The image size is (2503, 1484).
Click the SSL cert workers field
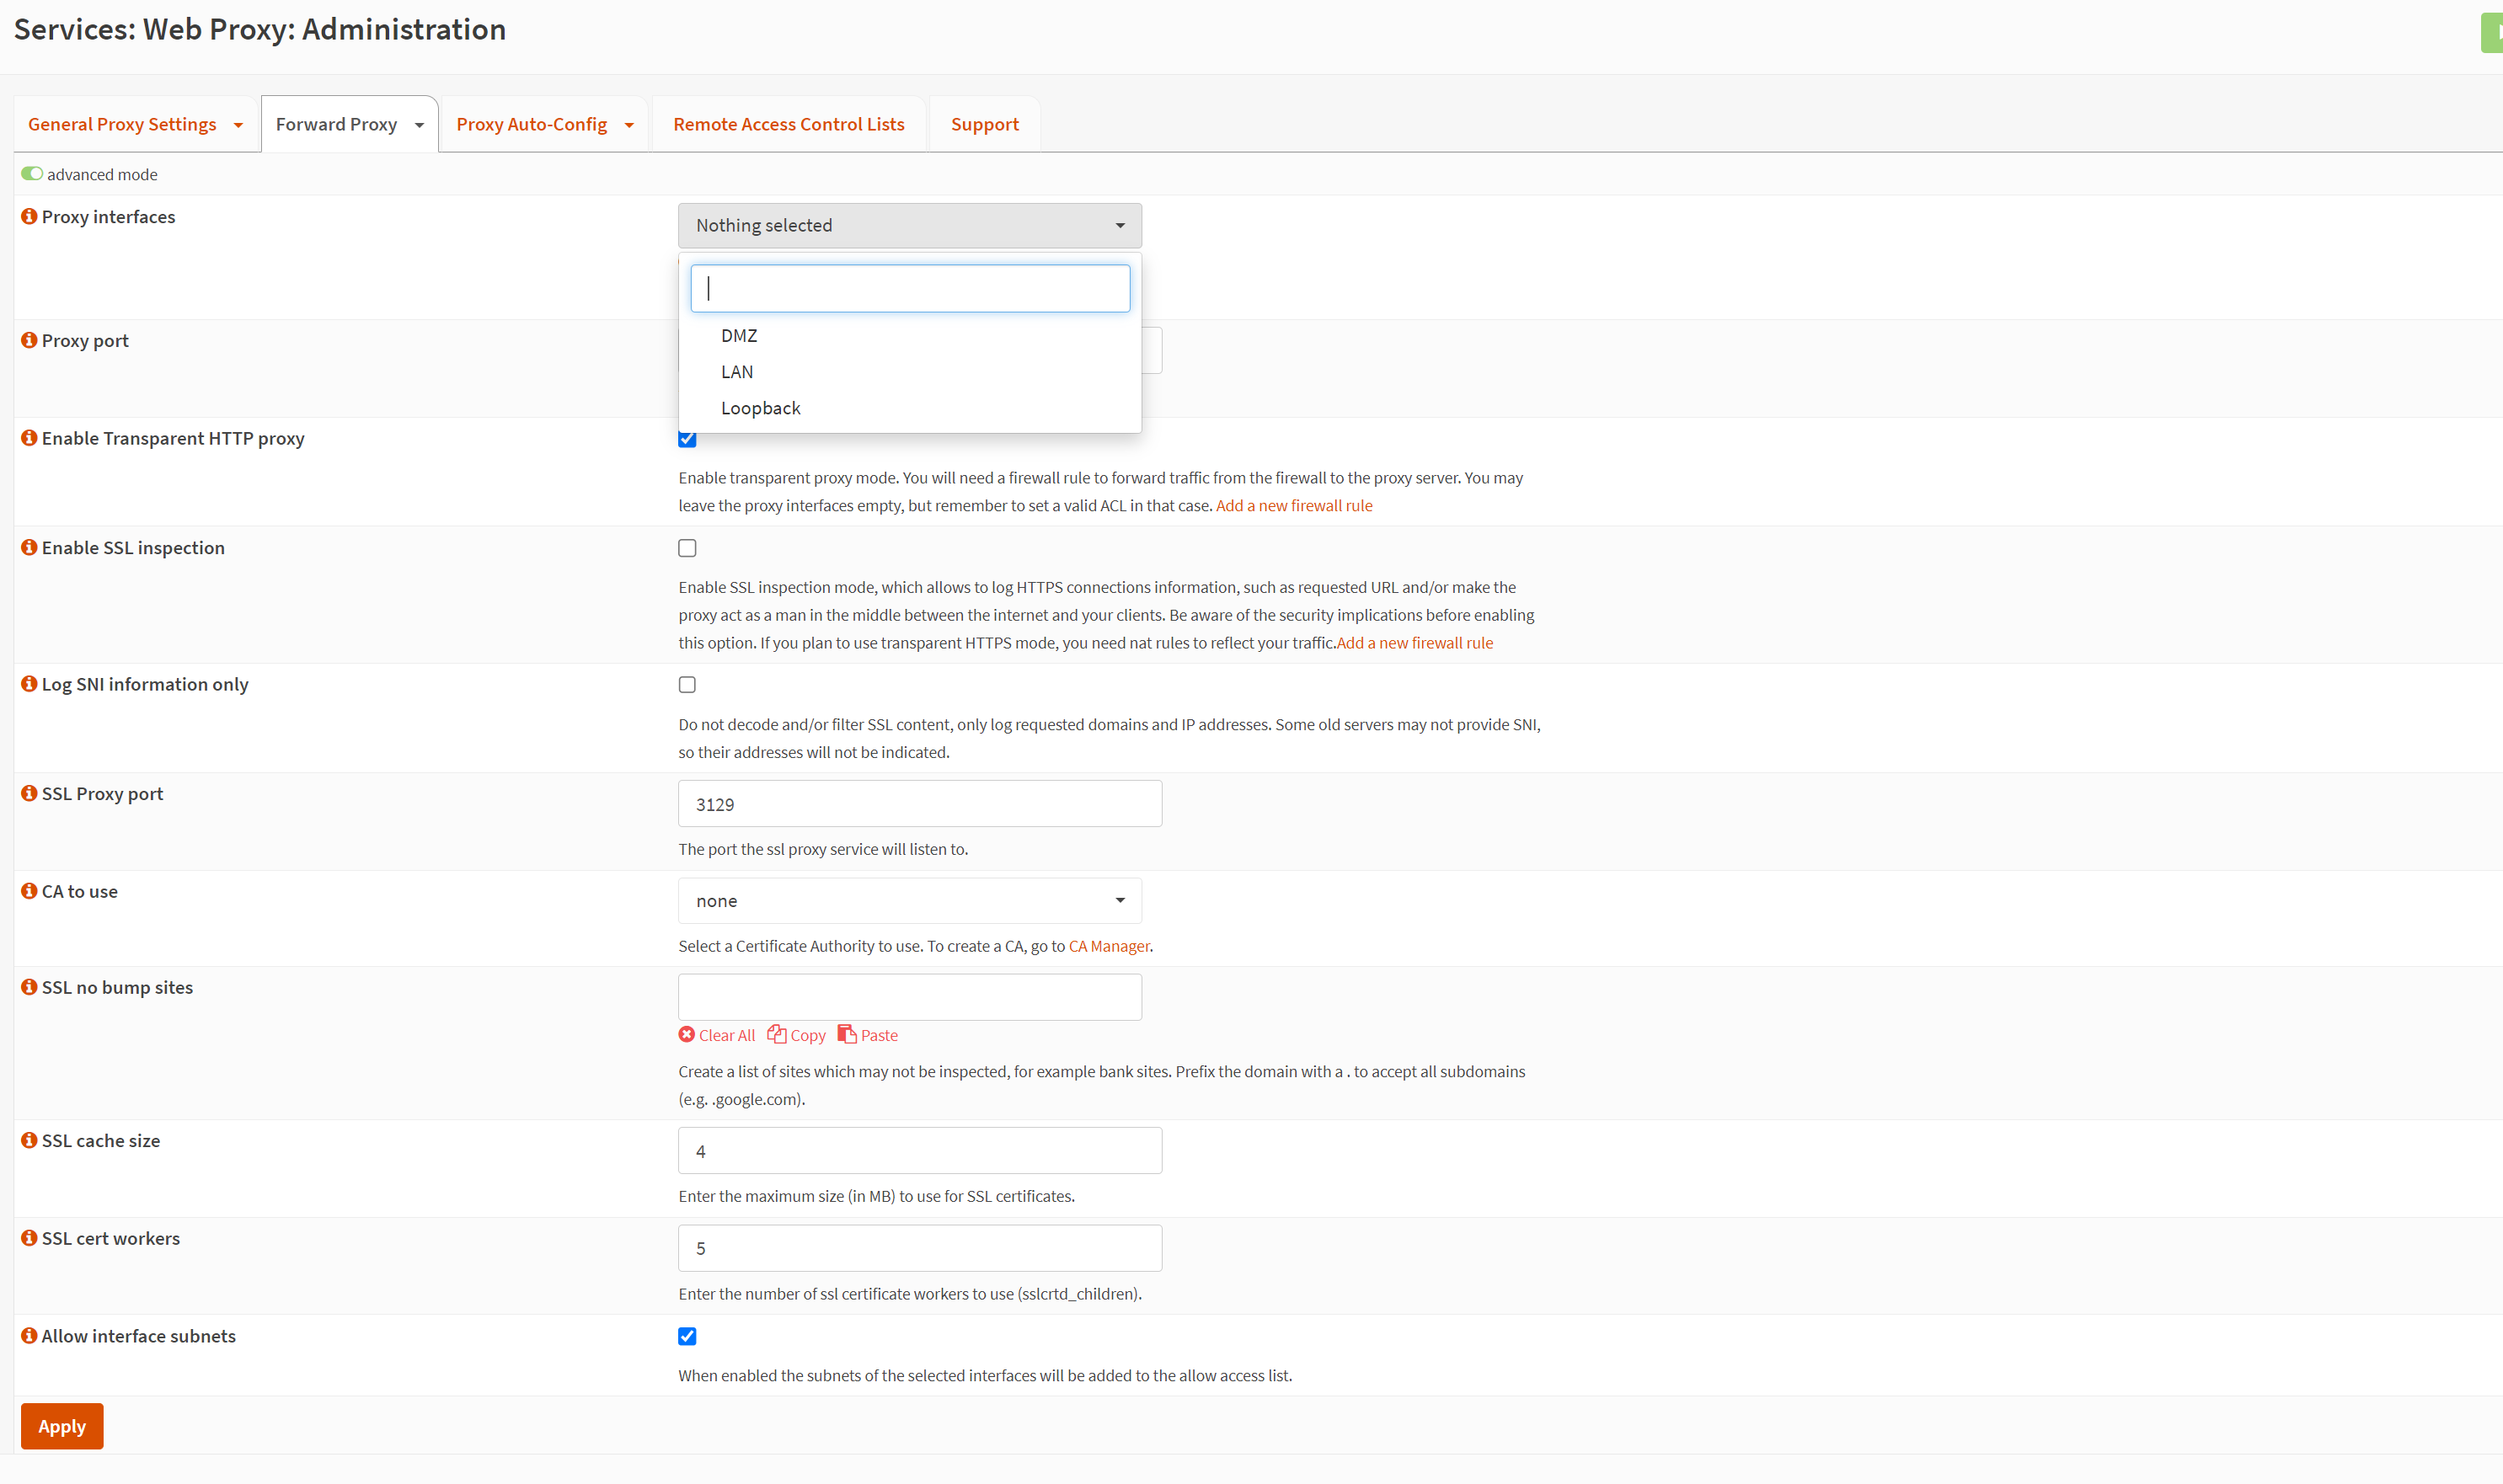tap(920, 1248)
